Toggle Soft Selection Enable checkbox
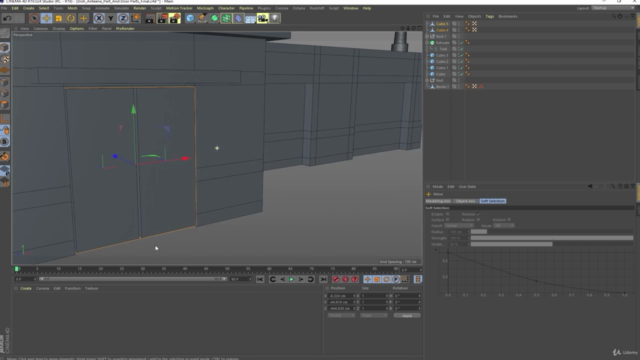 pyautogui.click(x=448, y=214)
